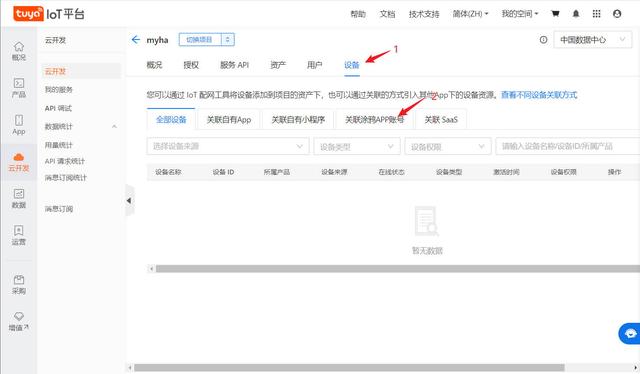Click the 设备名称 column header
The image size is (640, 374).
(168, 172)
